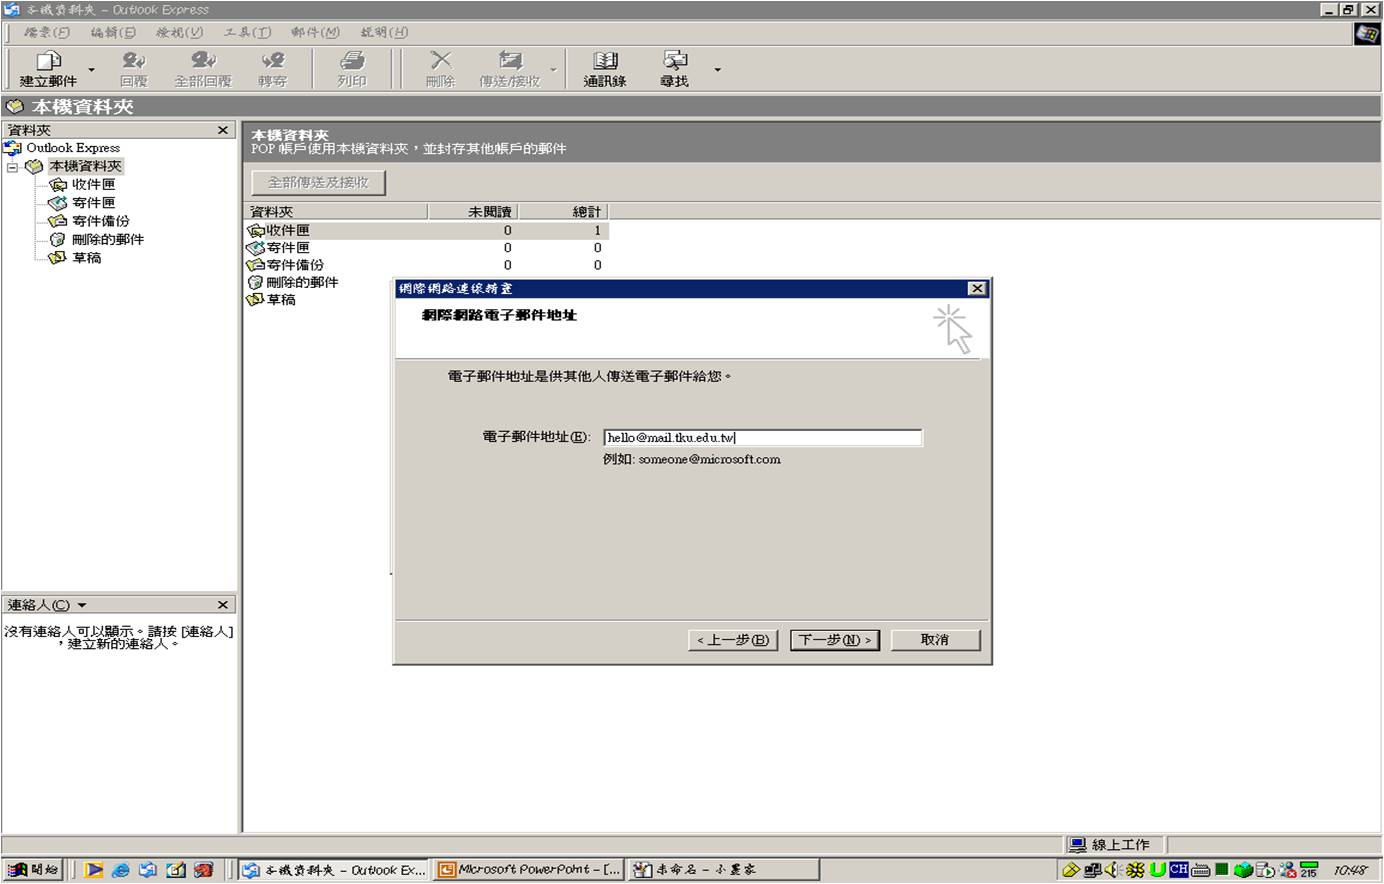Click the Windows logo throbber icon
The height and width of the screenshot is (884, 1384).
[1367, 33]
